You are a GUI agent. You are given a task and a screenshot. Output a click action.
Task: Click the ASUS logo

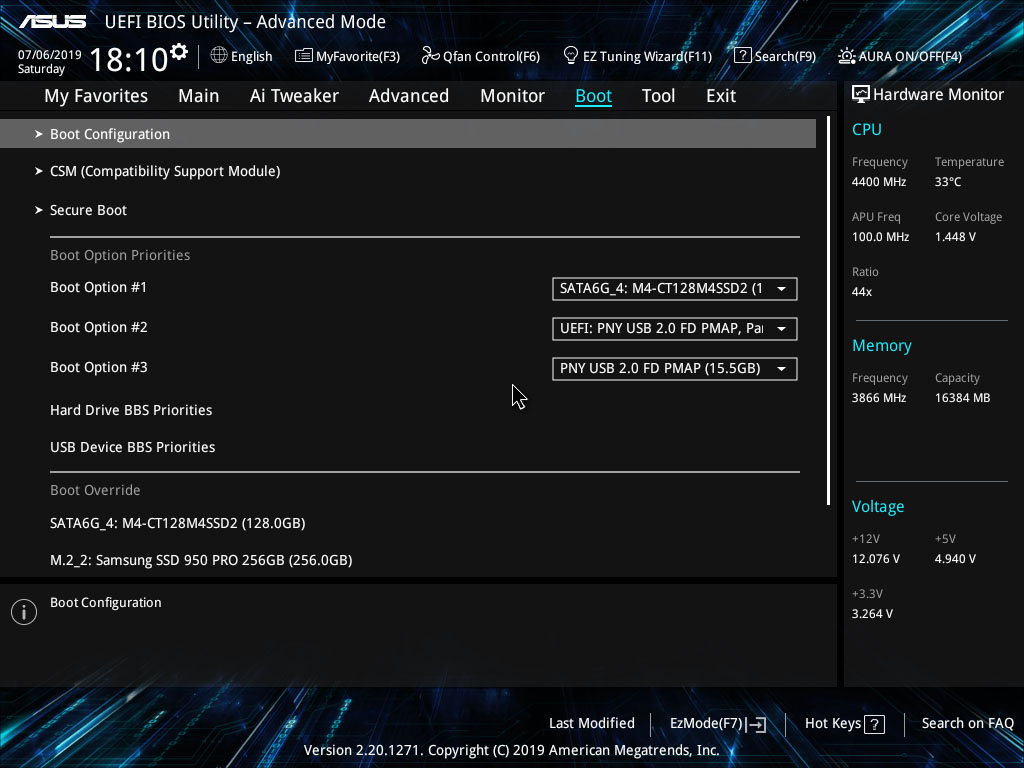pyautogui.click(x=52, y=22)
